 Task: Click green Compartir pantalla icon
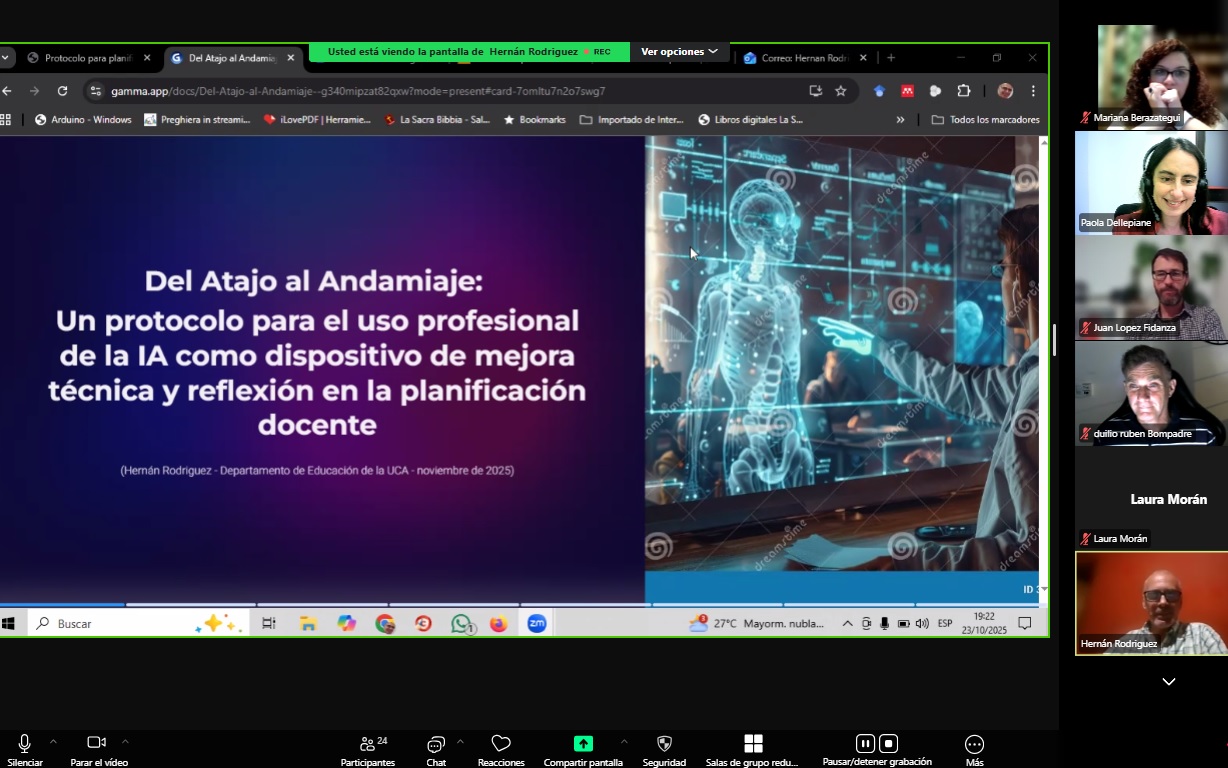pos(583,744)
